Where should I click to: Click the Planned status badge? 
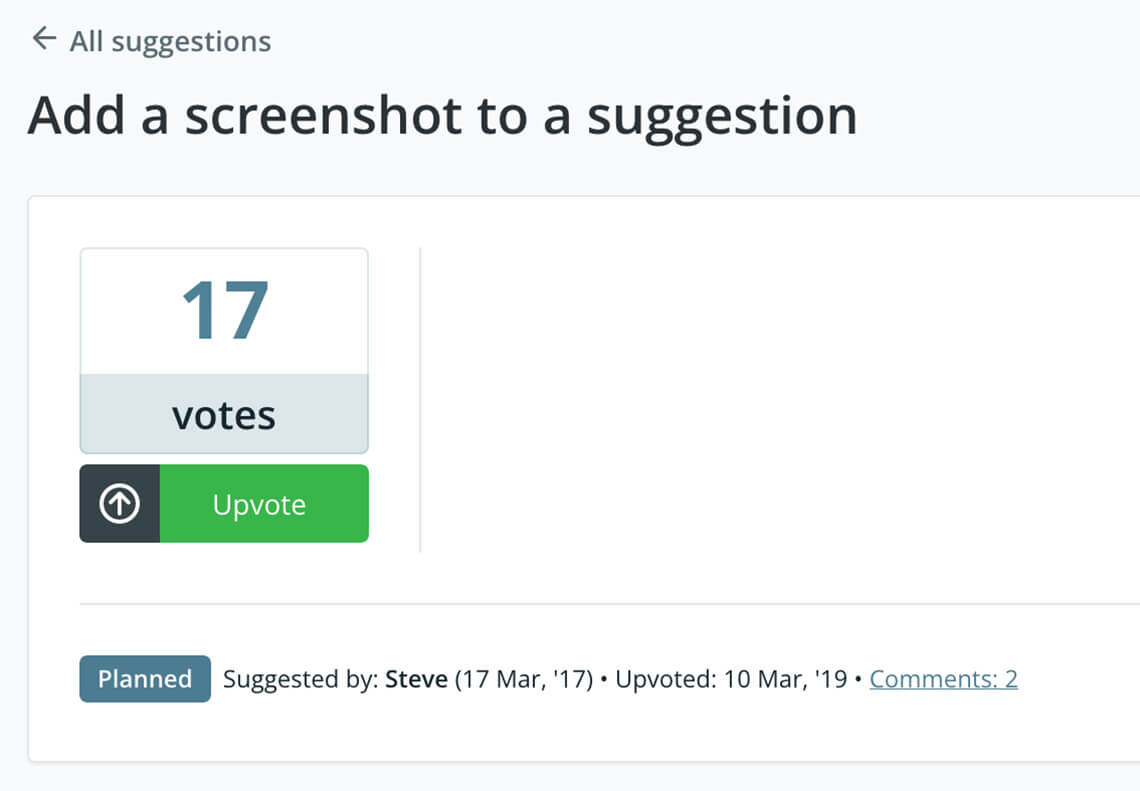144,678
